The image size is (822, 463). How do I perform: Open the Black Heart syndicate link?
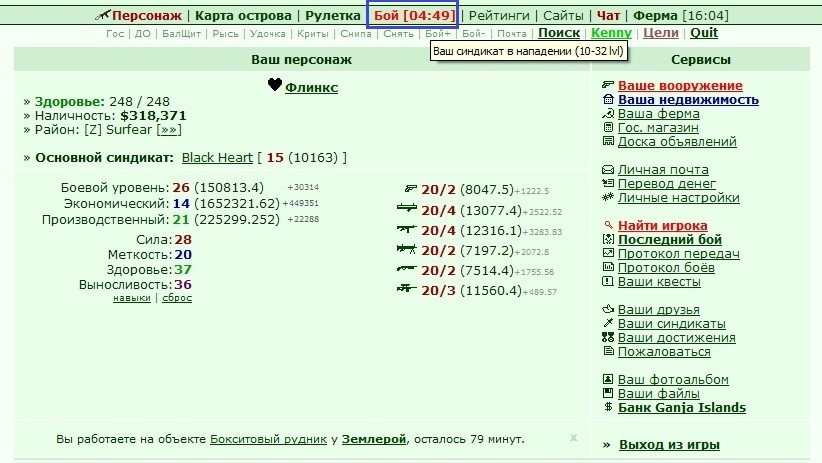click(217, 157)
